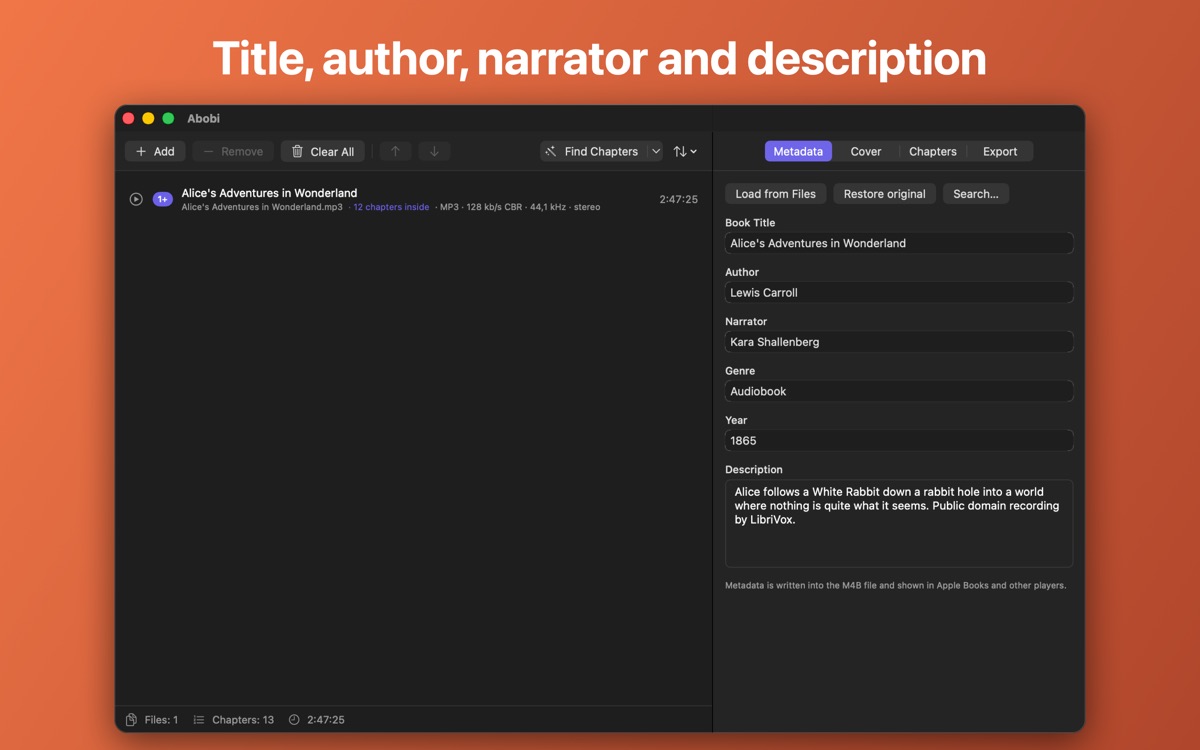Click the total duration 2:47:25 in status bar
This screenshot has width=1200, height=750.
point(326,720)
